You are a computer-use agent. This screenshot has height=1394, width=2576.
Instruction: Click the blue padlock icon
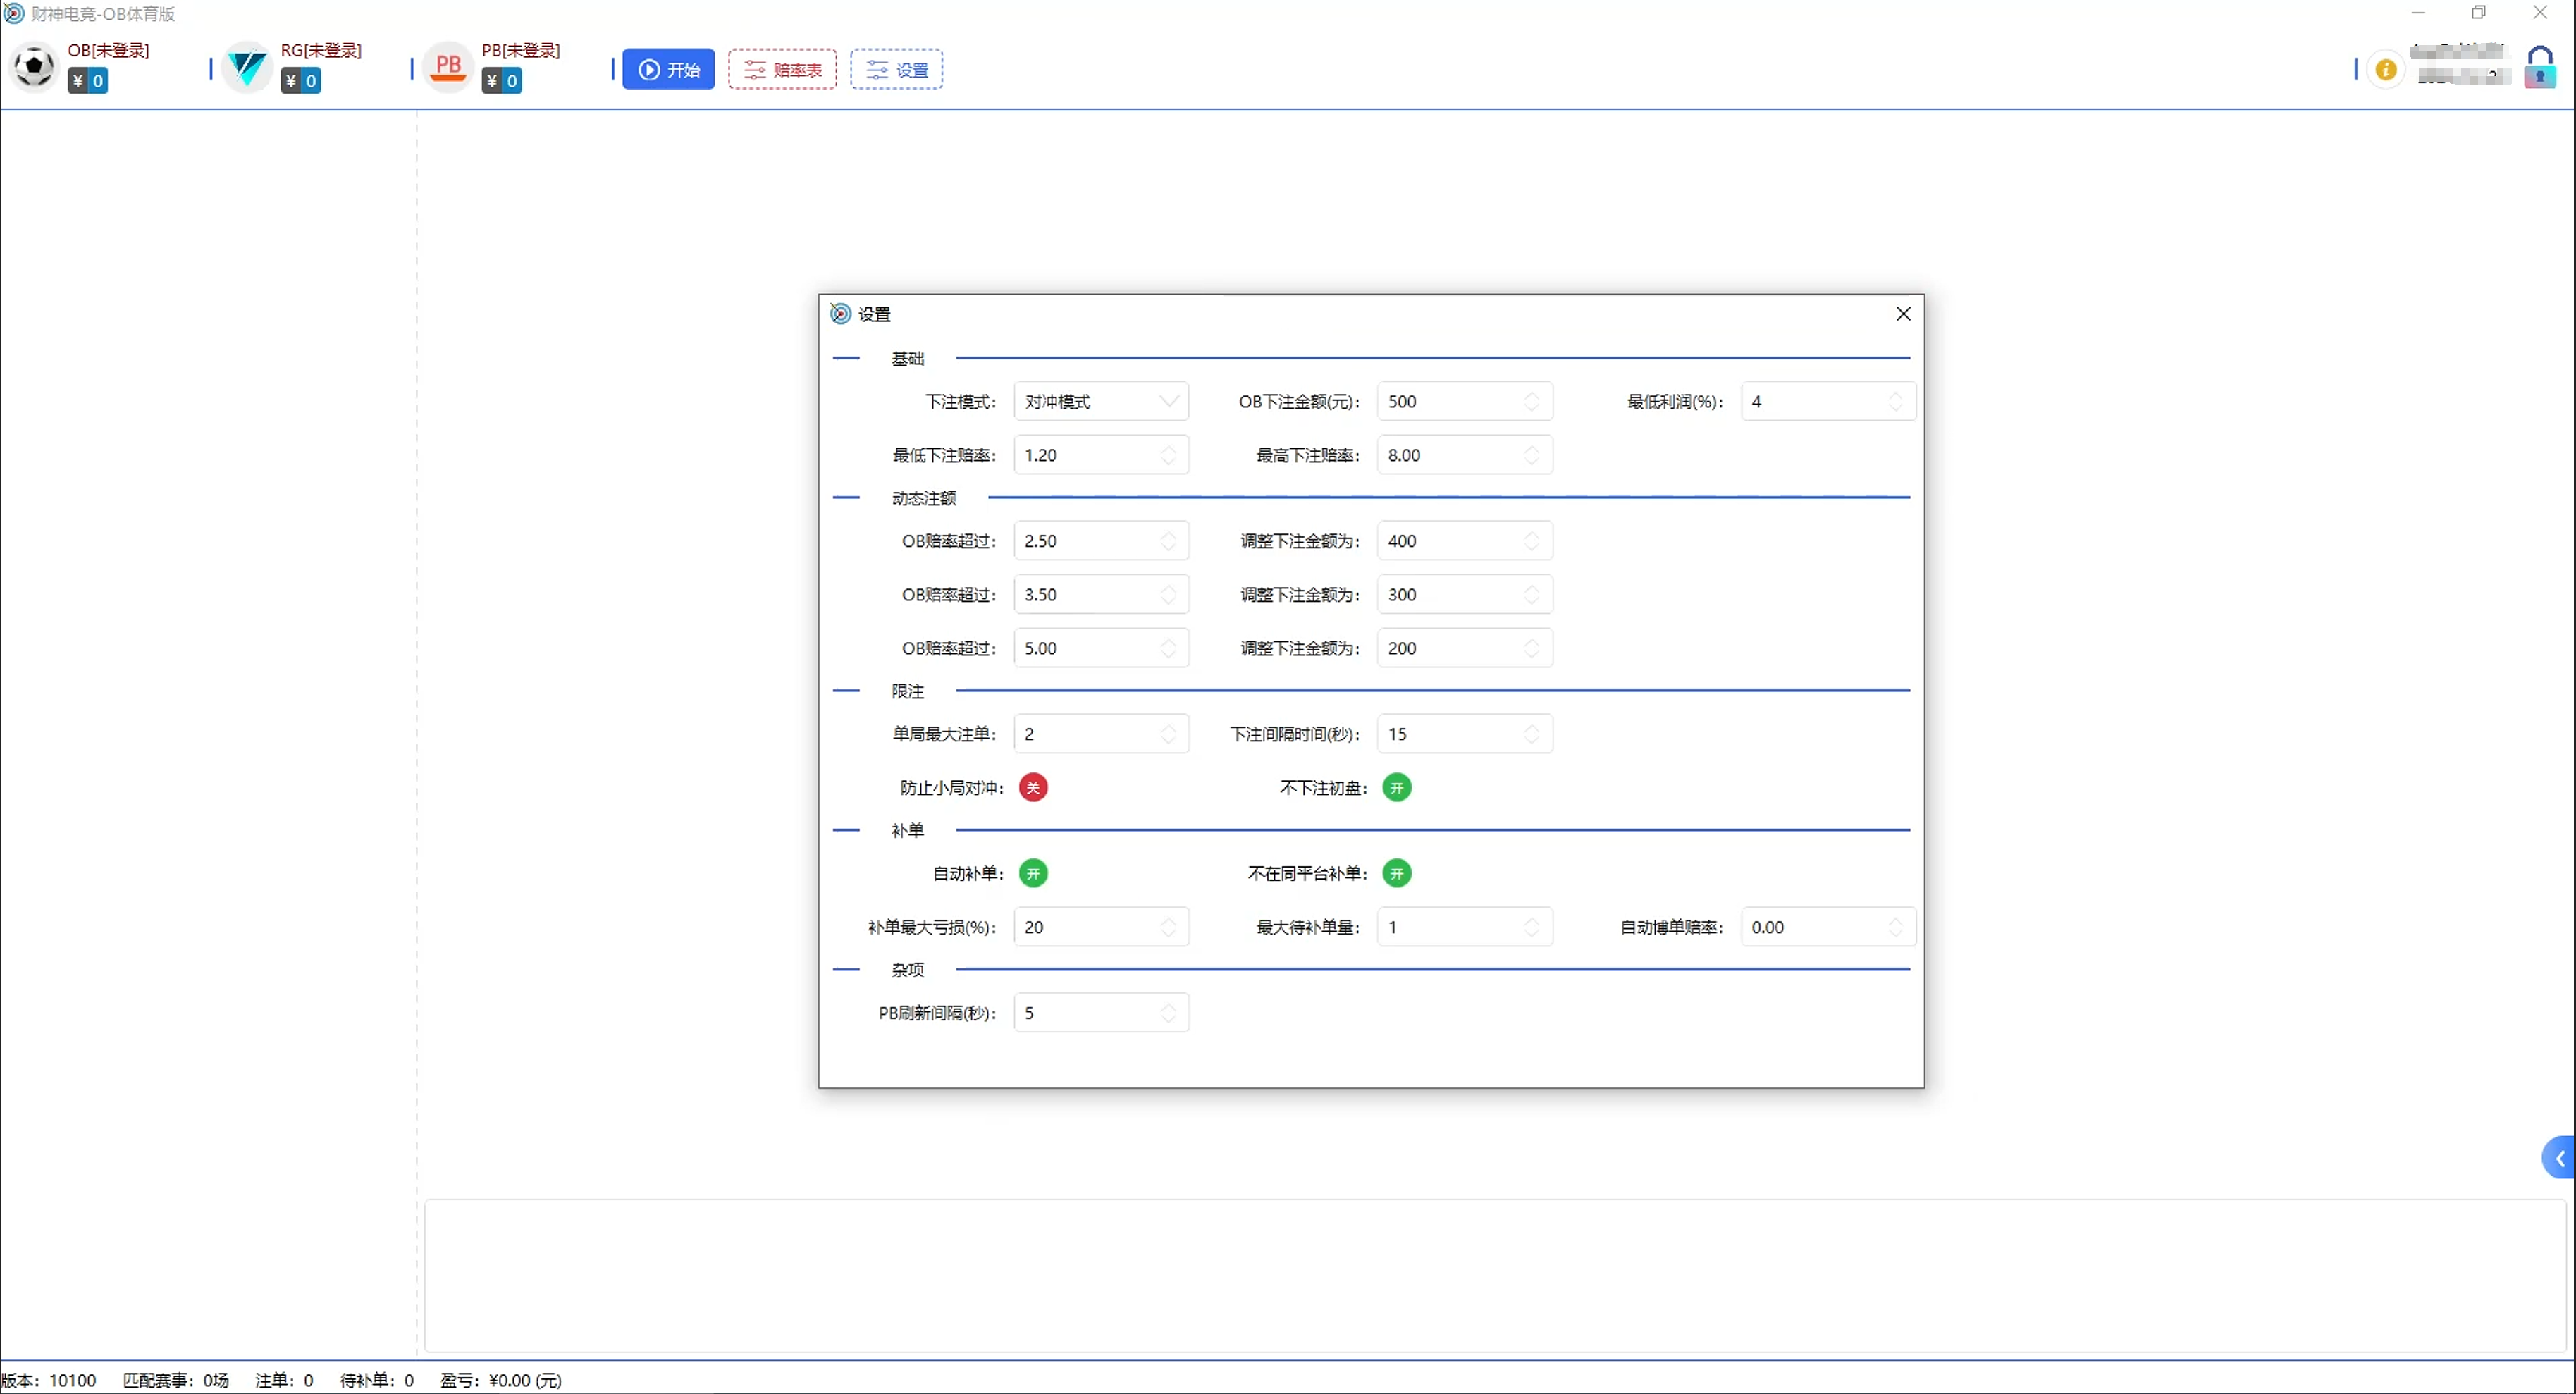click(x=2540, y=68)
